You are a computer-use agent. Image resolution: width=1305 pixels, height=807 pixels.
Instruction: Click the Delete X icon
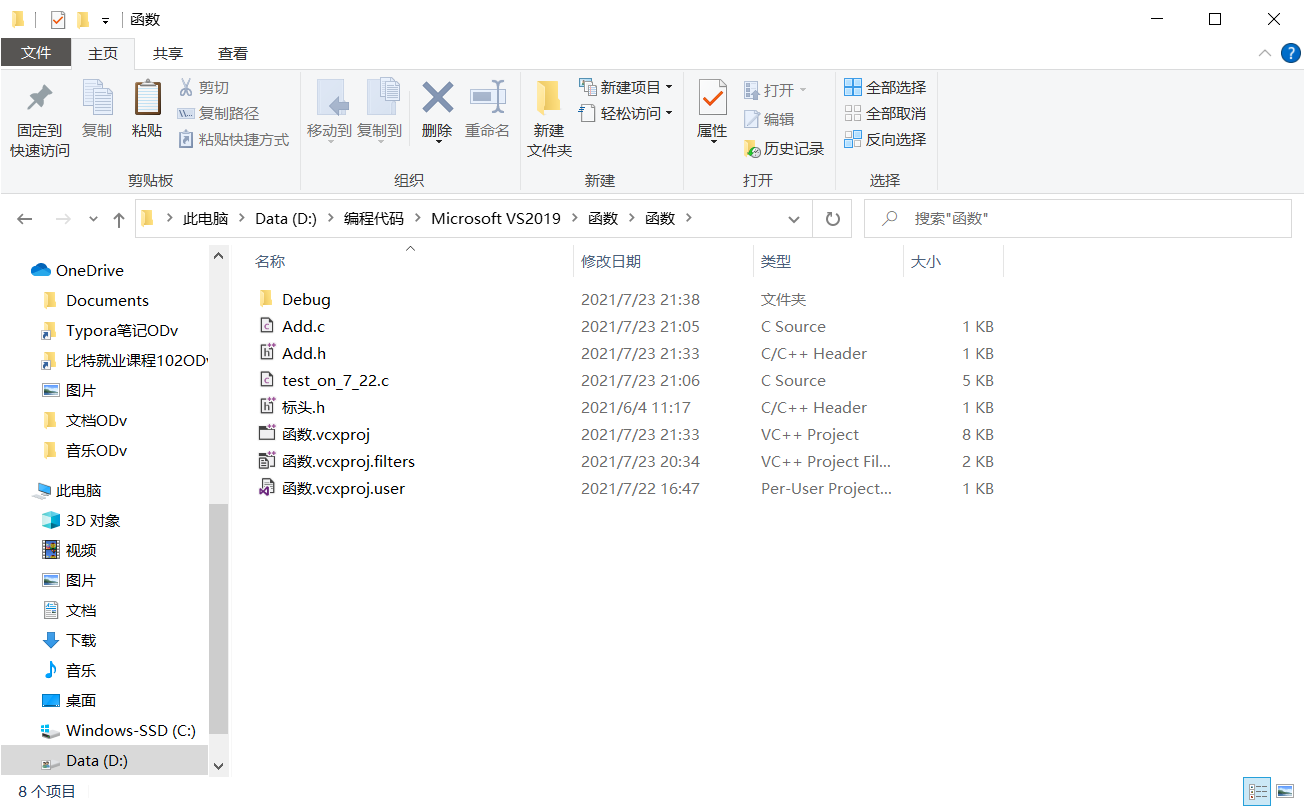pos(437,97)
